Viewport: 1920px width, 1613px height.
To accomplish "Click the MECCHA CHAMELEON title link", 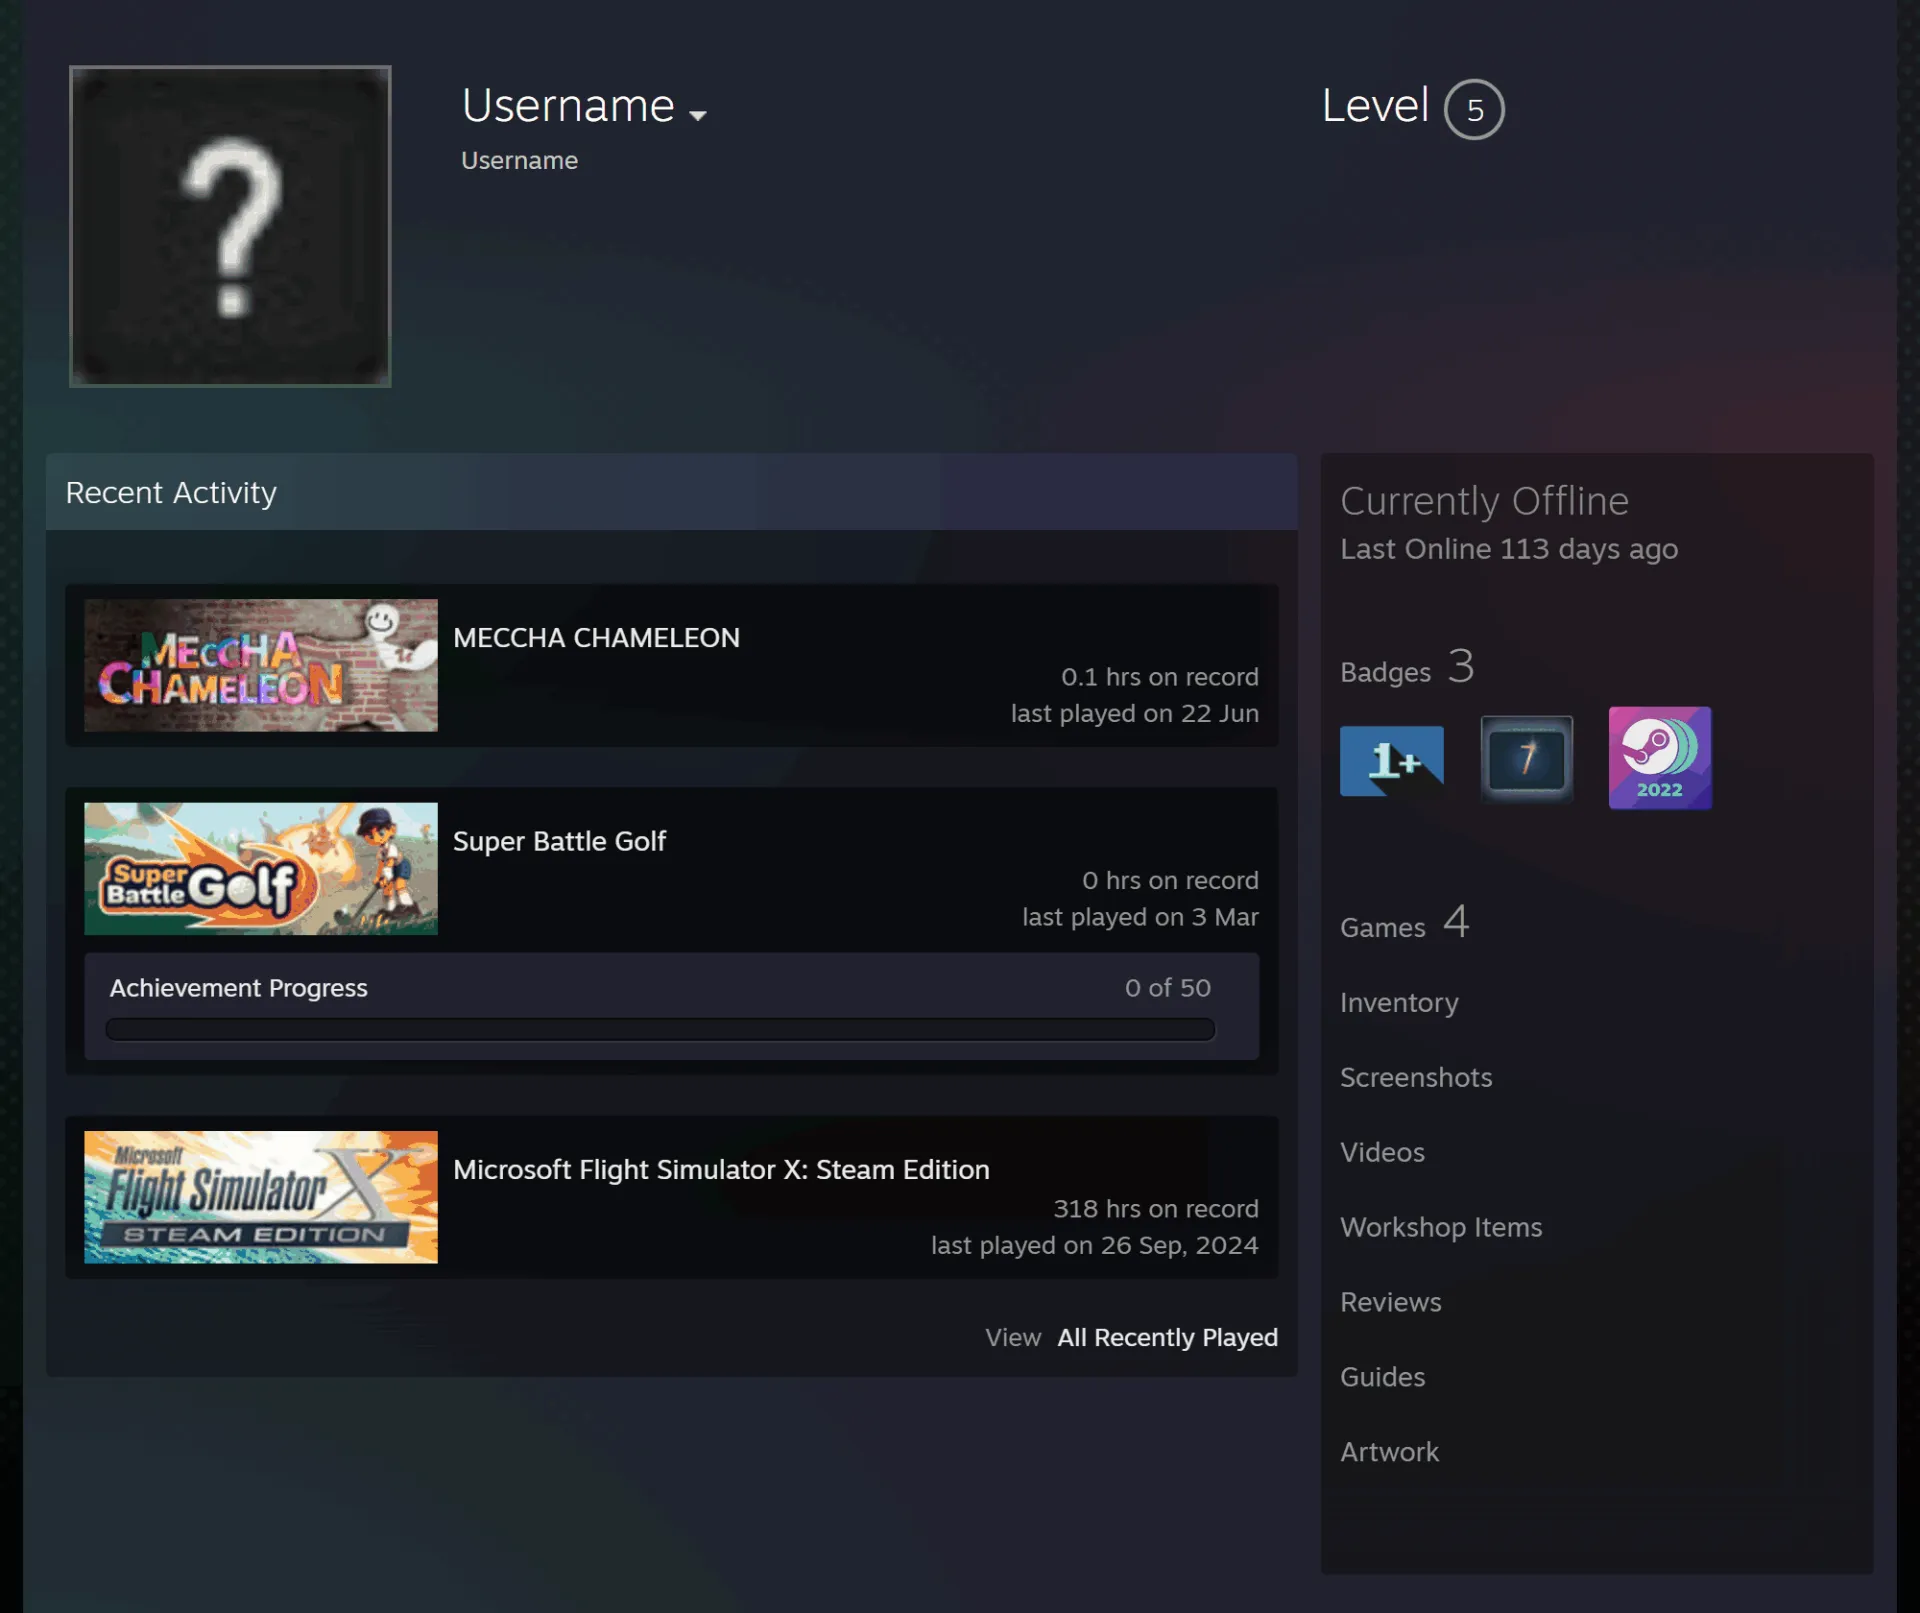I will point(596,638).
